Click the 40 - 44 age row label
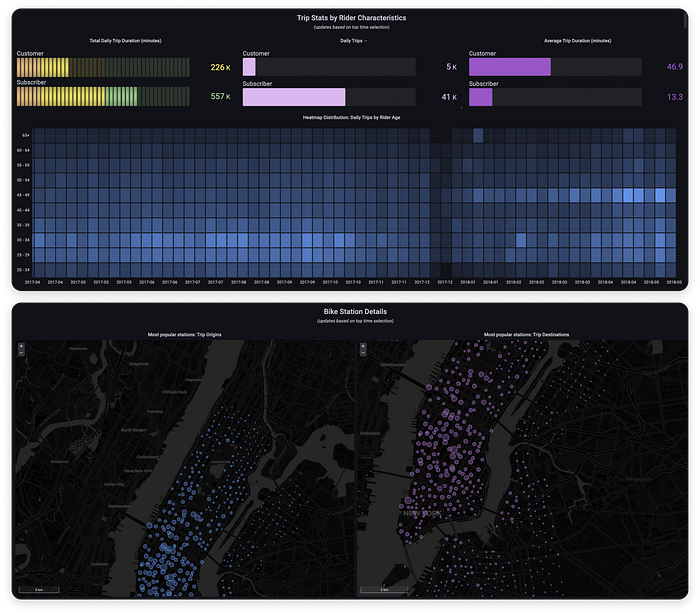Viewport: 700px width, 614px height. pyautogui.click(x=23, y=210)
